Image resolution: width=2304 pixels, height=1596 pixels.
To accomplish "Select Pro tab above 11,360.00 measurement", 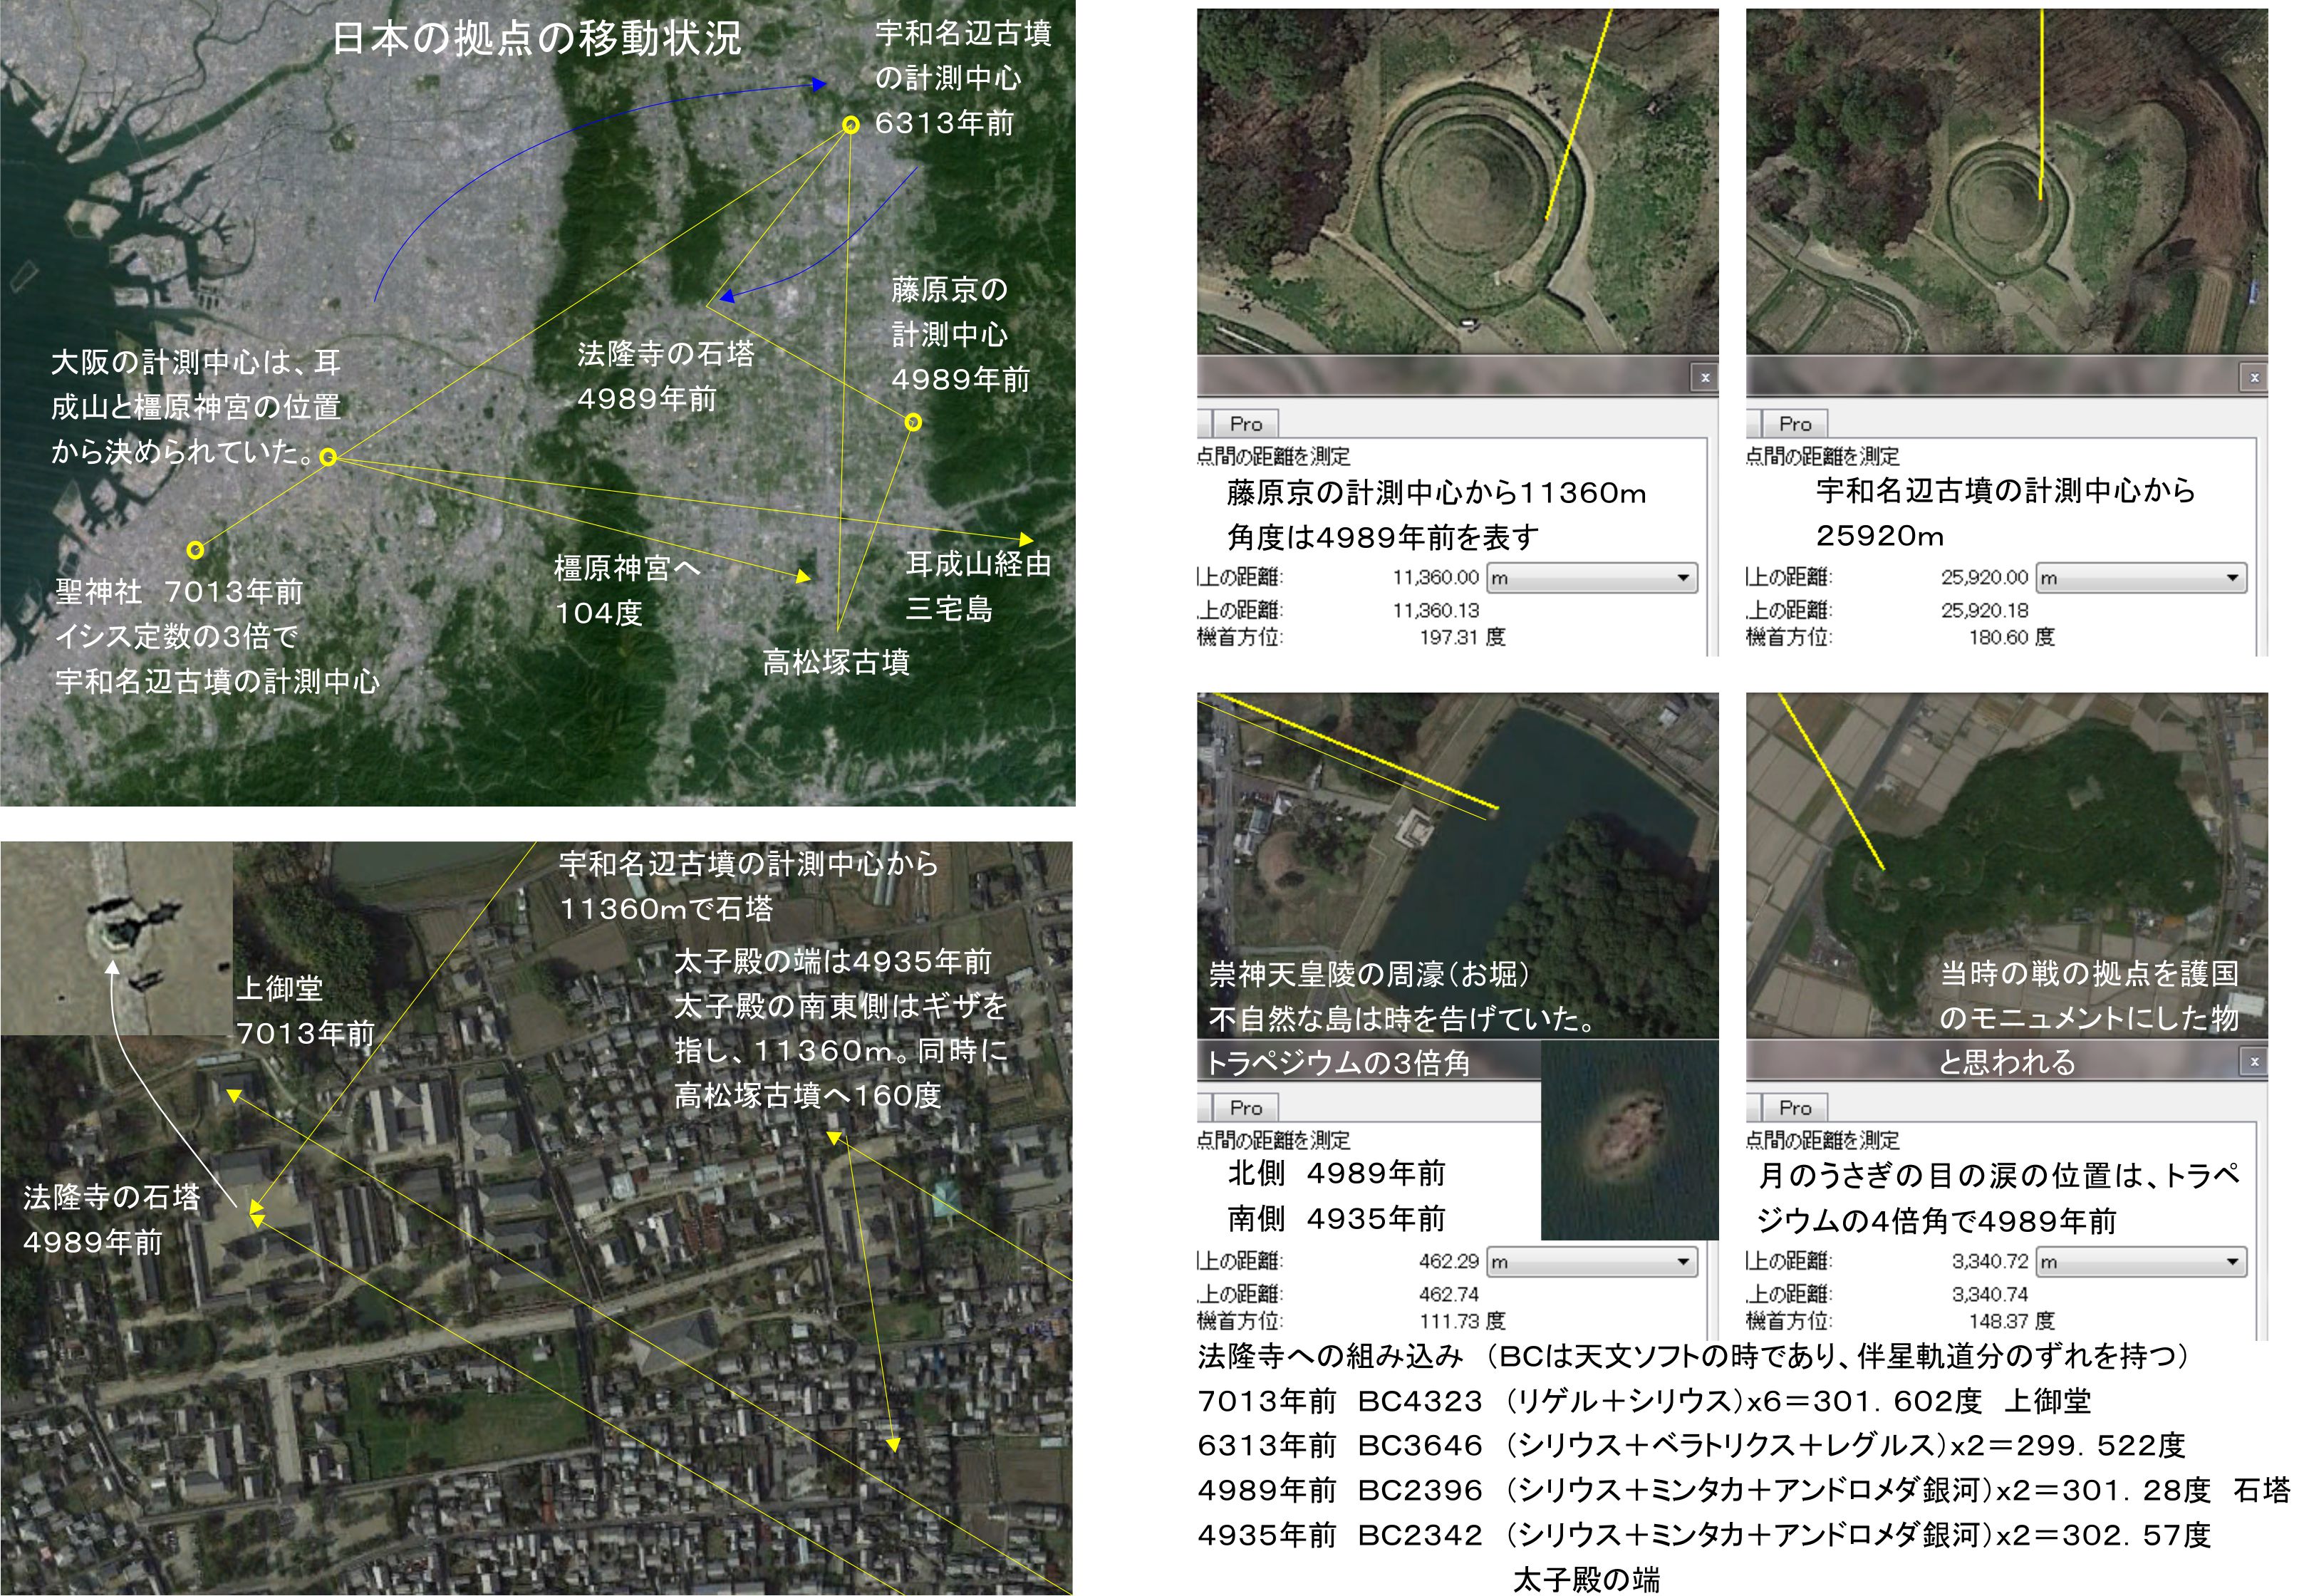I will [x=1245, y=423].
